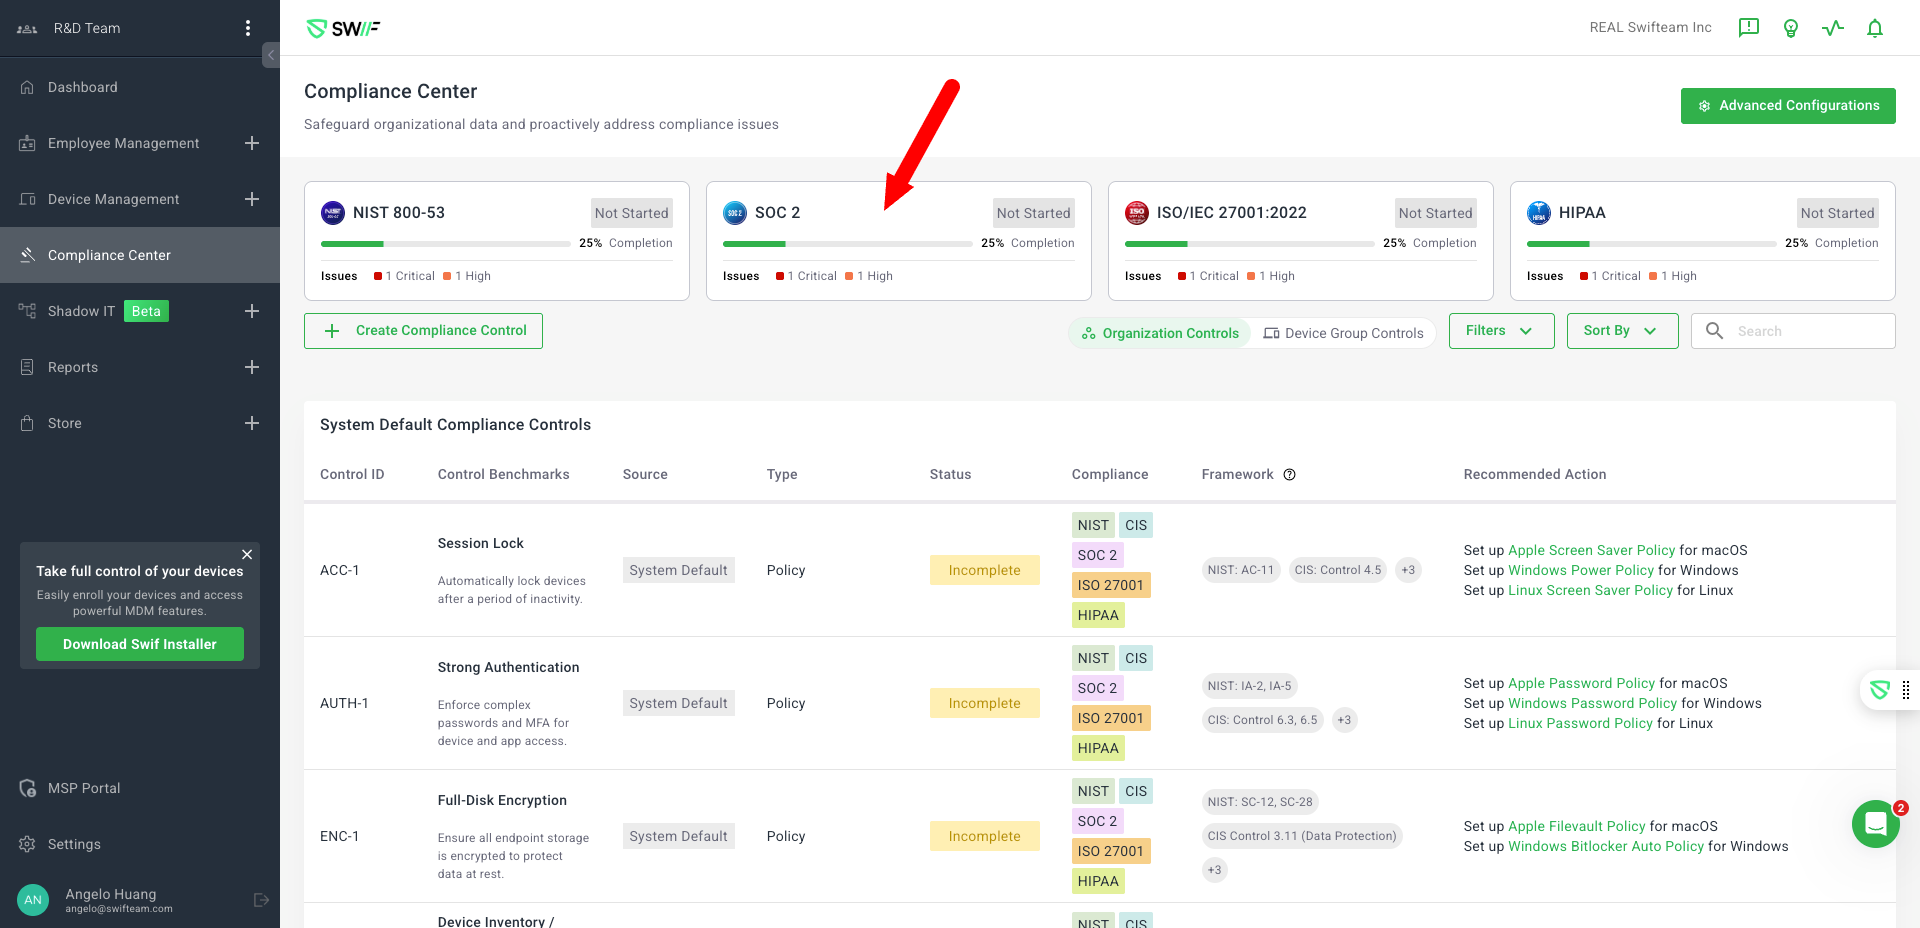
Task: Click the SOC 2 completion progress bar
Action: (847, 244)
